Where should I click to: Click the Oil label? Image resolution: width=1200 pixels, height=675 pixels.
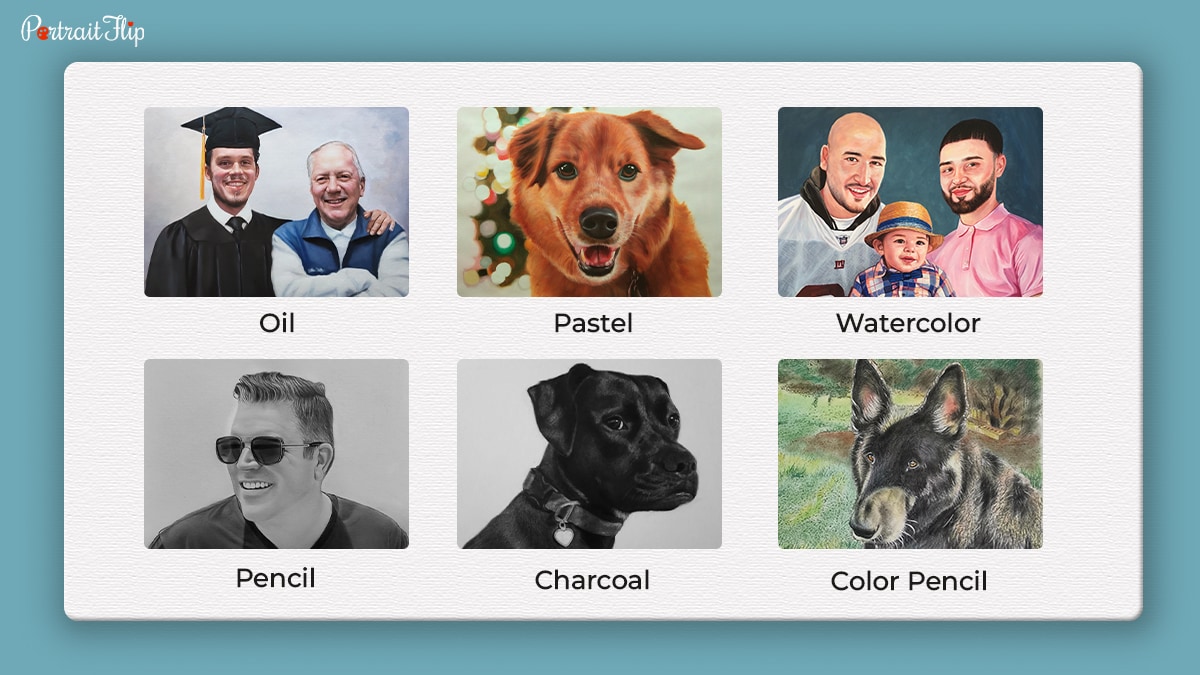277,323
